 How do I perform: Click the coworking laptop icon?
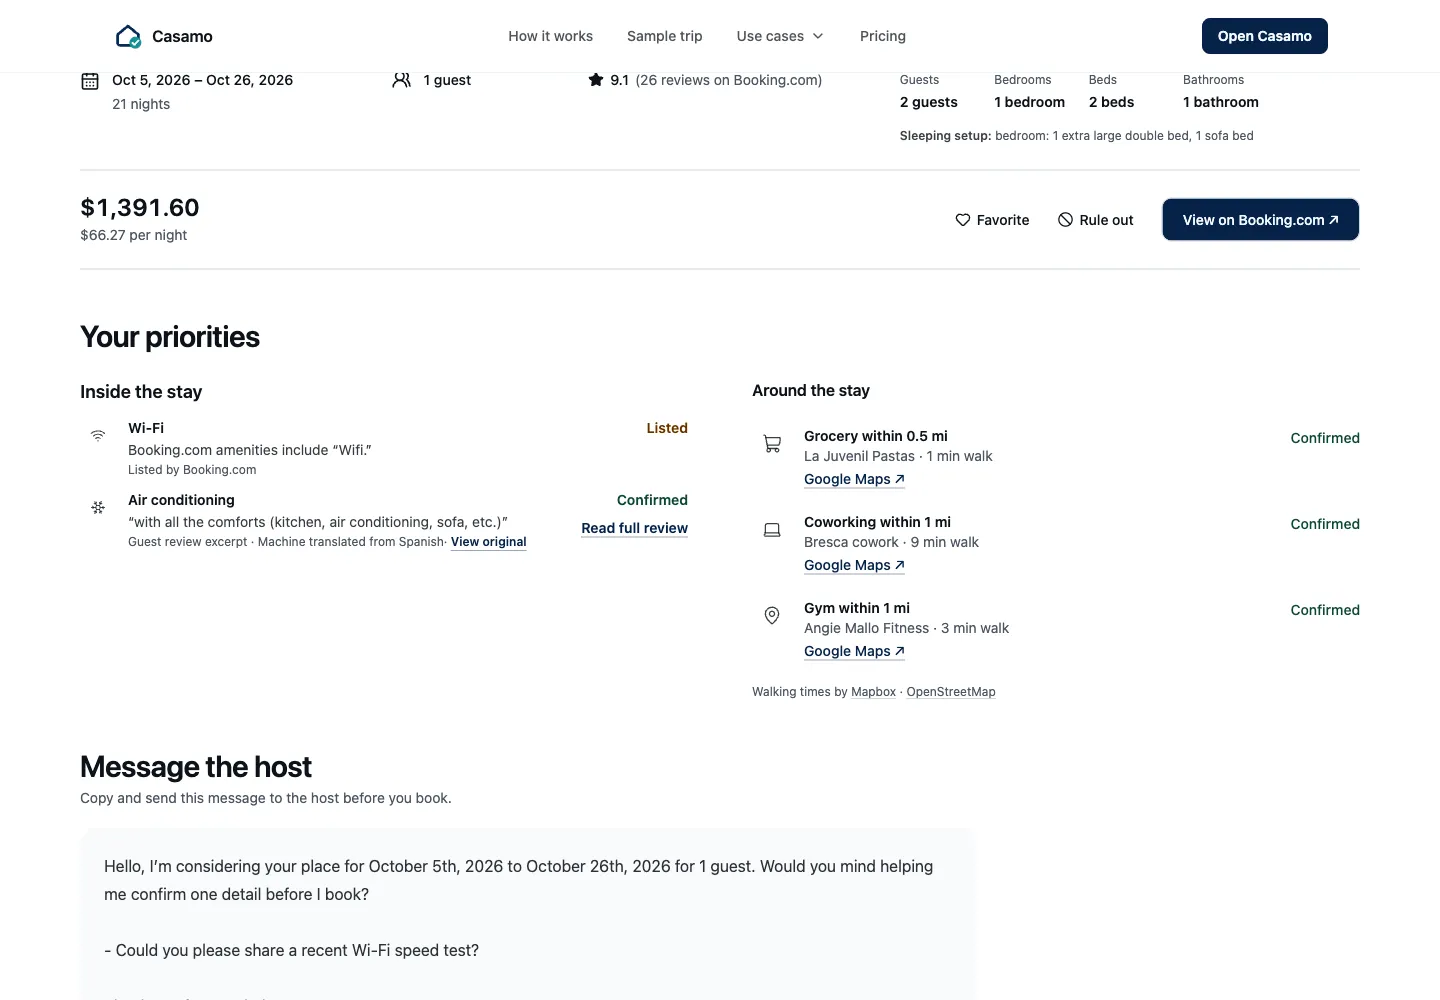click(772, 530)
